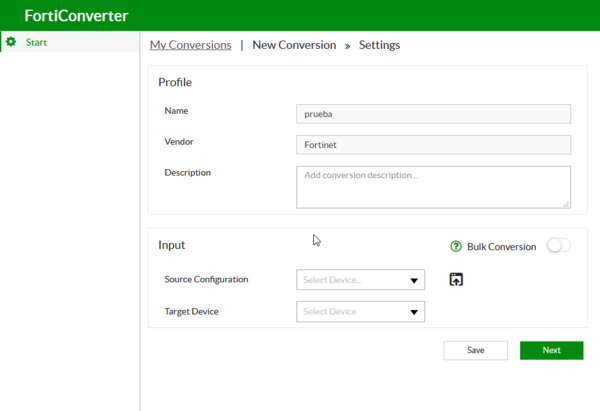Click the Source Configuration dropdown arrow
The image size is (600, 411).
[414, 281]
